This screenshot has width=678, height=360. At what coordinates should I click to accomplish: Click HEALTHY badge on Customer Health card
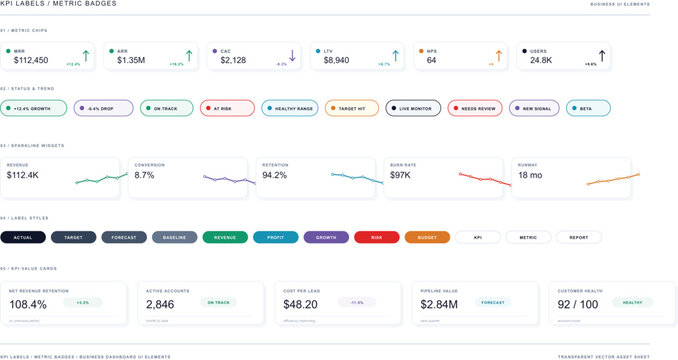point(633,302)
